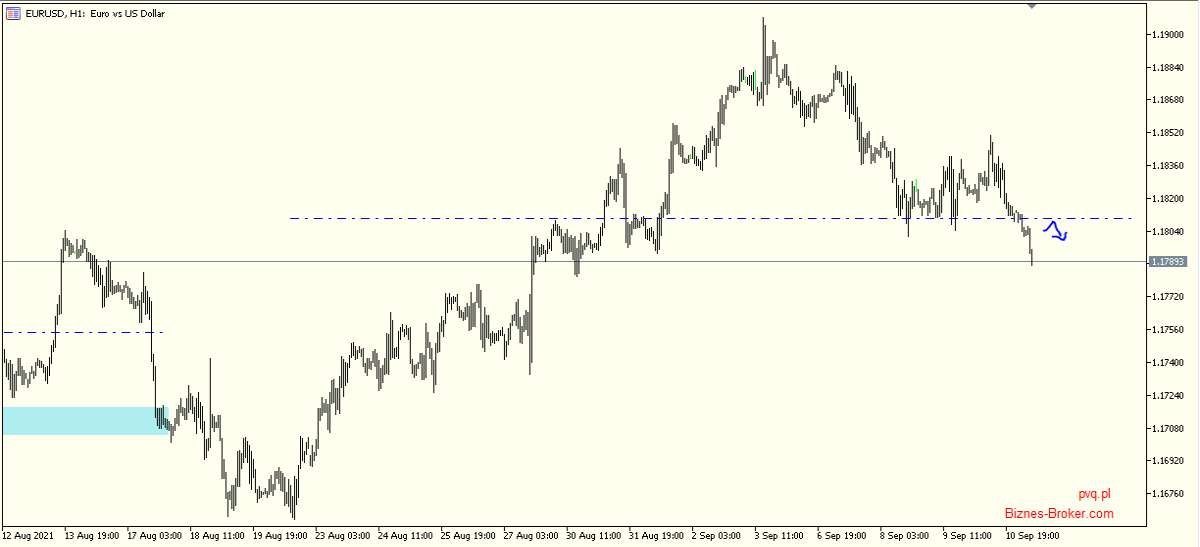Click the '2 Sep 03:00' timestamp on time scale

(717, 536)
